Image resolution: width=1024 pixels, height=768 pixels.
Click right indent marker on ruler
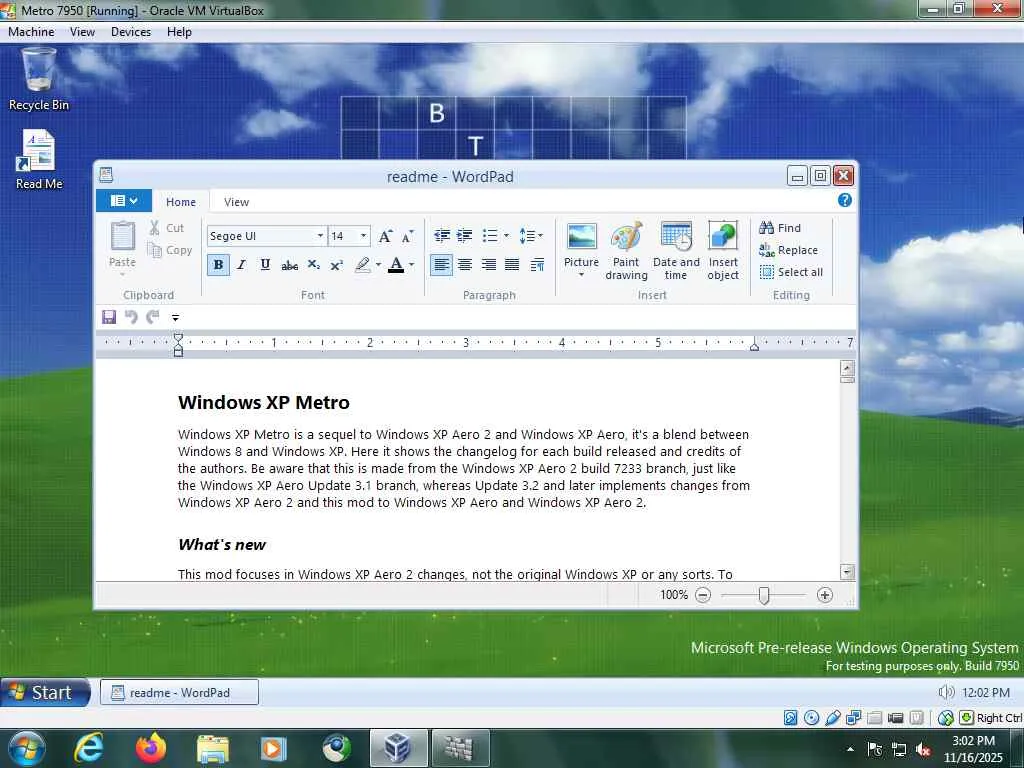click(754, 347)
